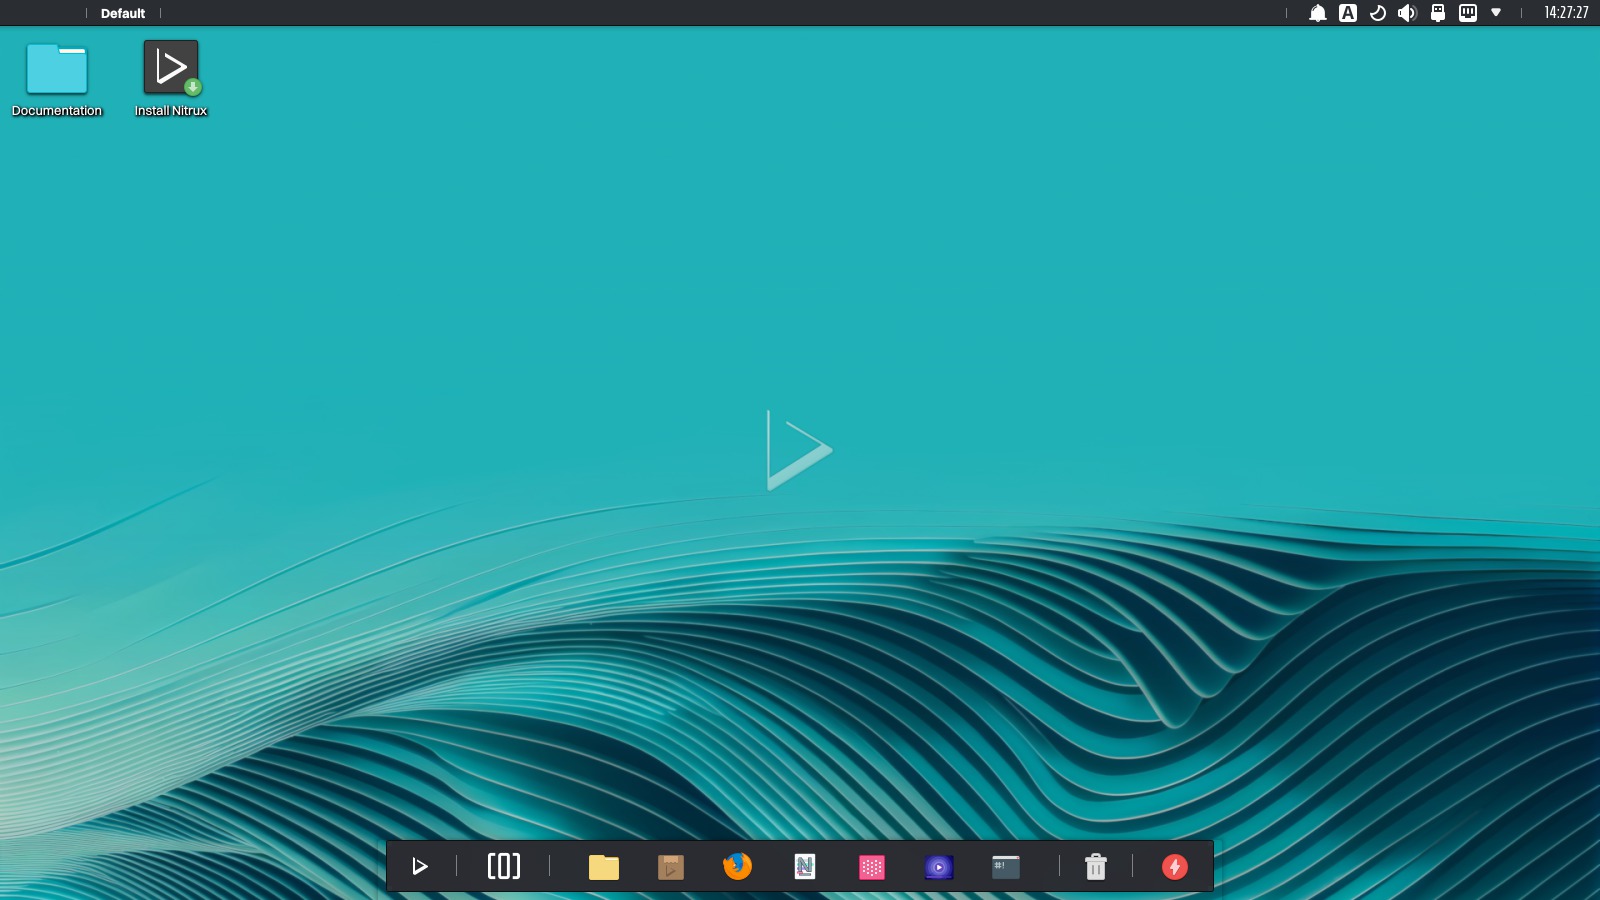Screen dimensions: 1600x900
Task: Open the Nitrux application launcher in dock
Action: [420, 866]
